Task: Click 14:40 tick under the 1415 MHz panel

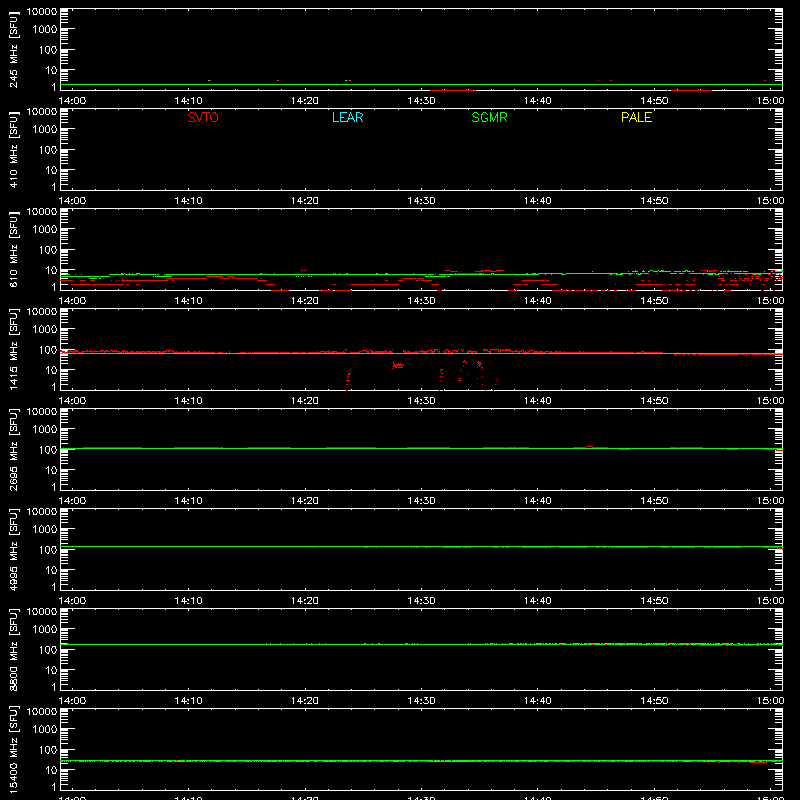Action: [537, 401]
